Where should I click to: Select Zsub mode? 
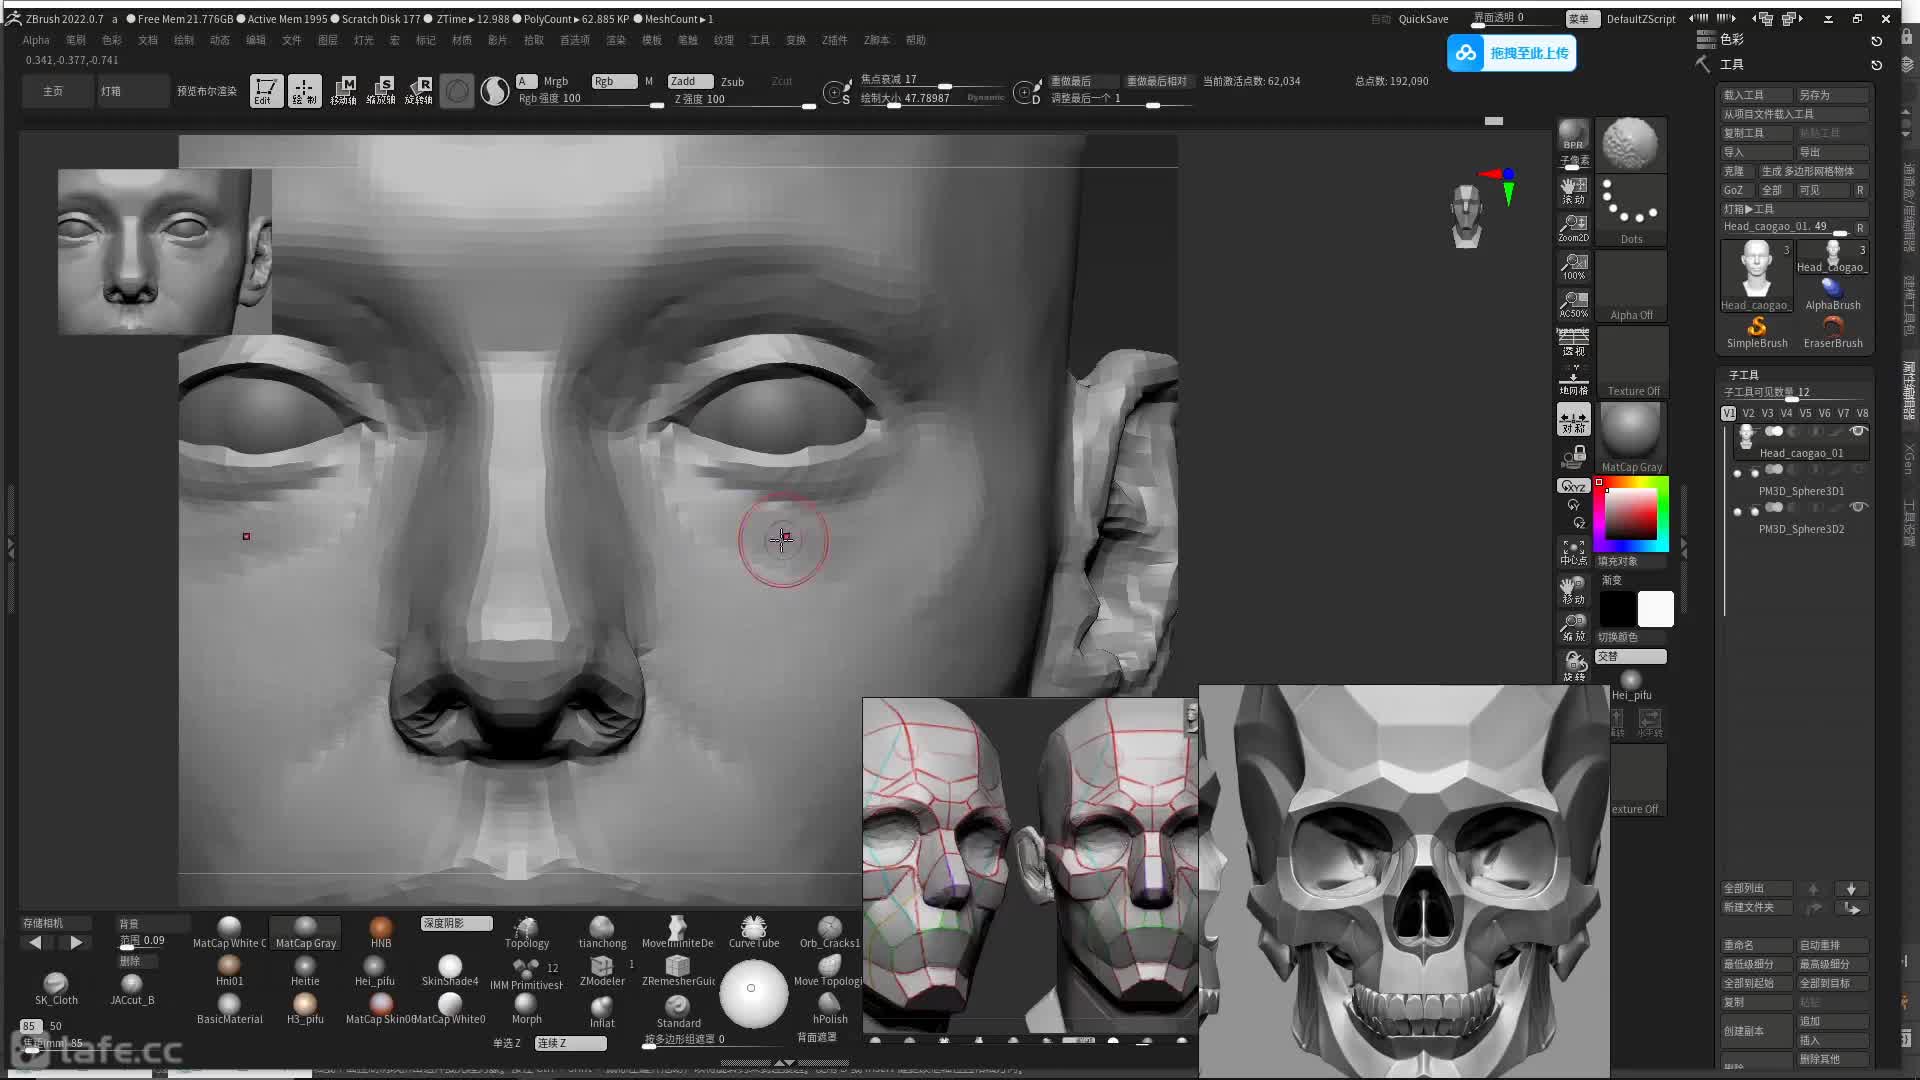732,82
